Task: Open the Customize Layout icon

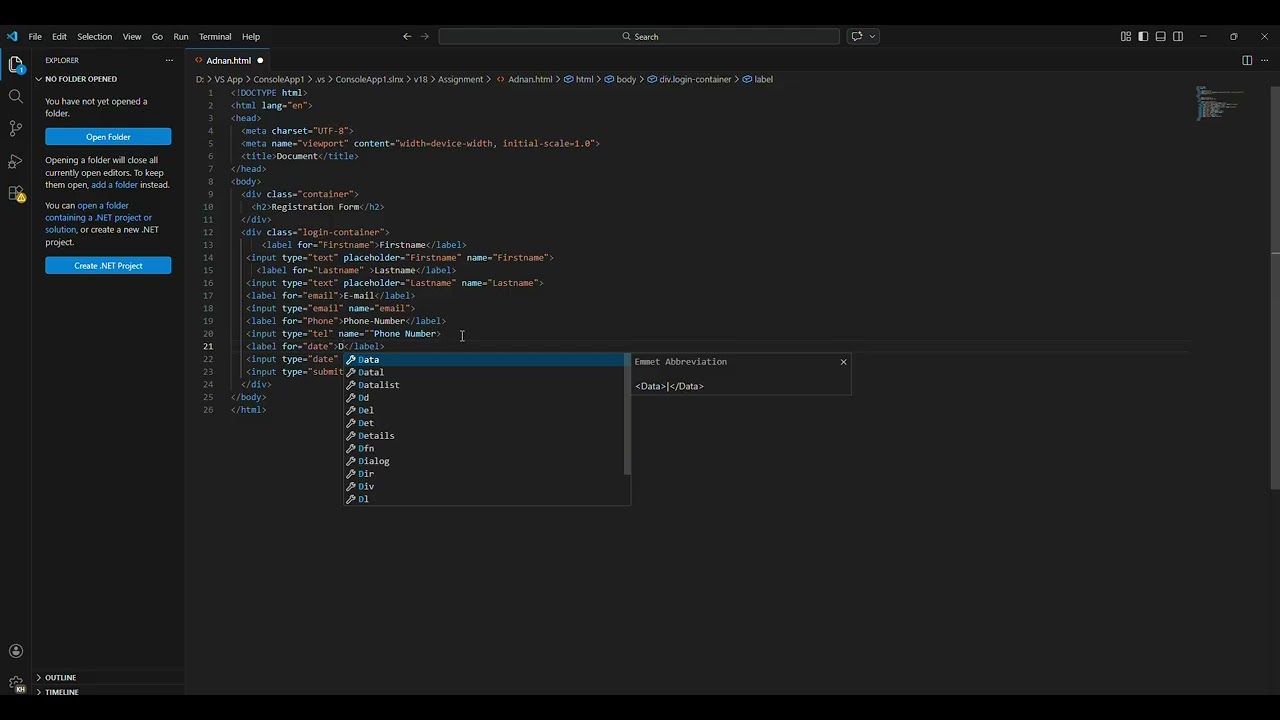Action: pos(1126,36)
